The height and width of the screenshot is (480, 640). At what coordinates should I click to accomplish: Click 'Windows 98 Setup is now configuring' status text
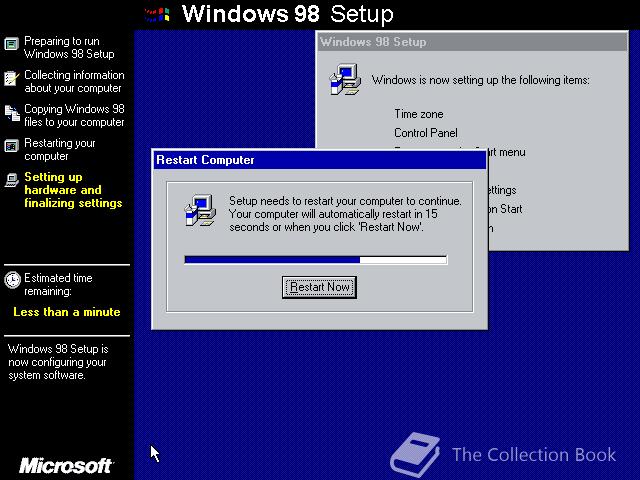click(58, 362)
